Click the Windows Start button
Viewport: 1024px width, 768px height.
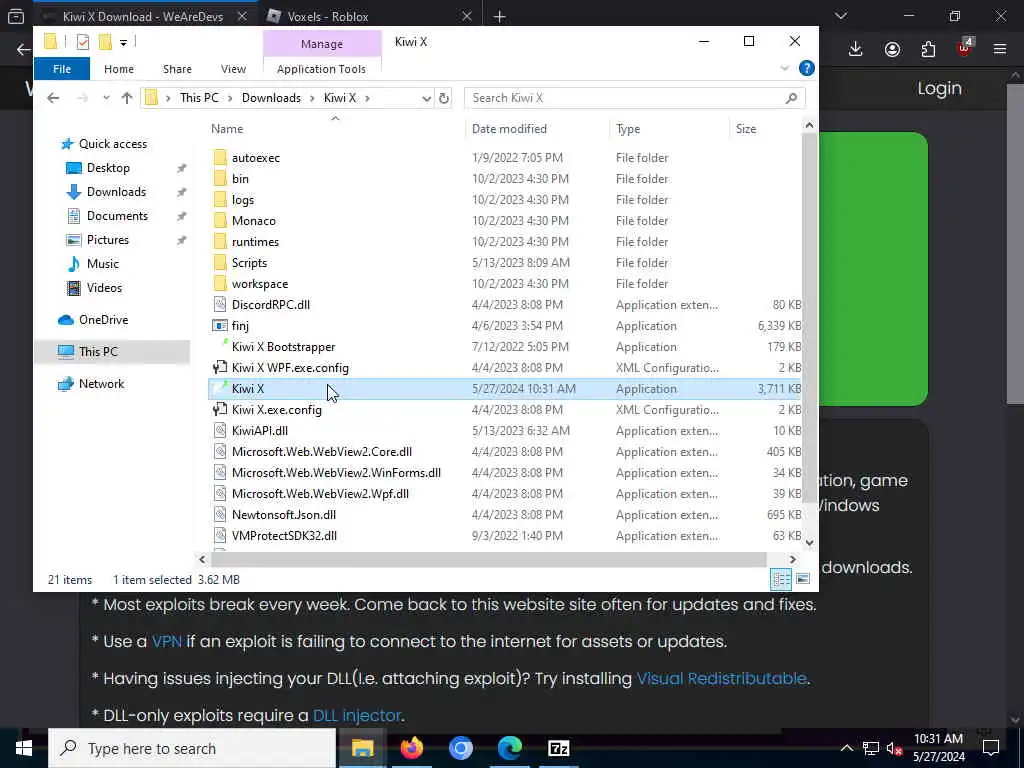(24, 748)
